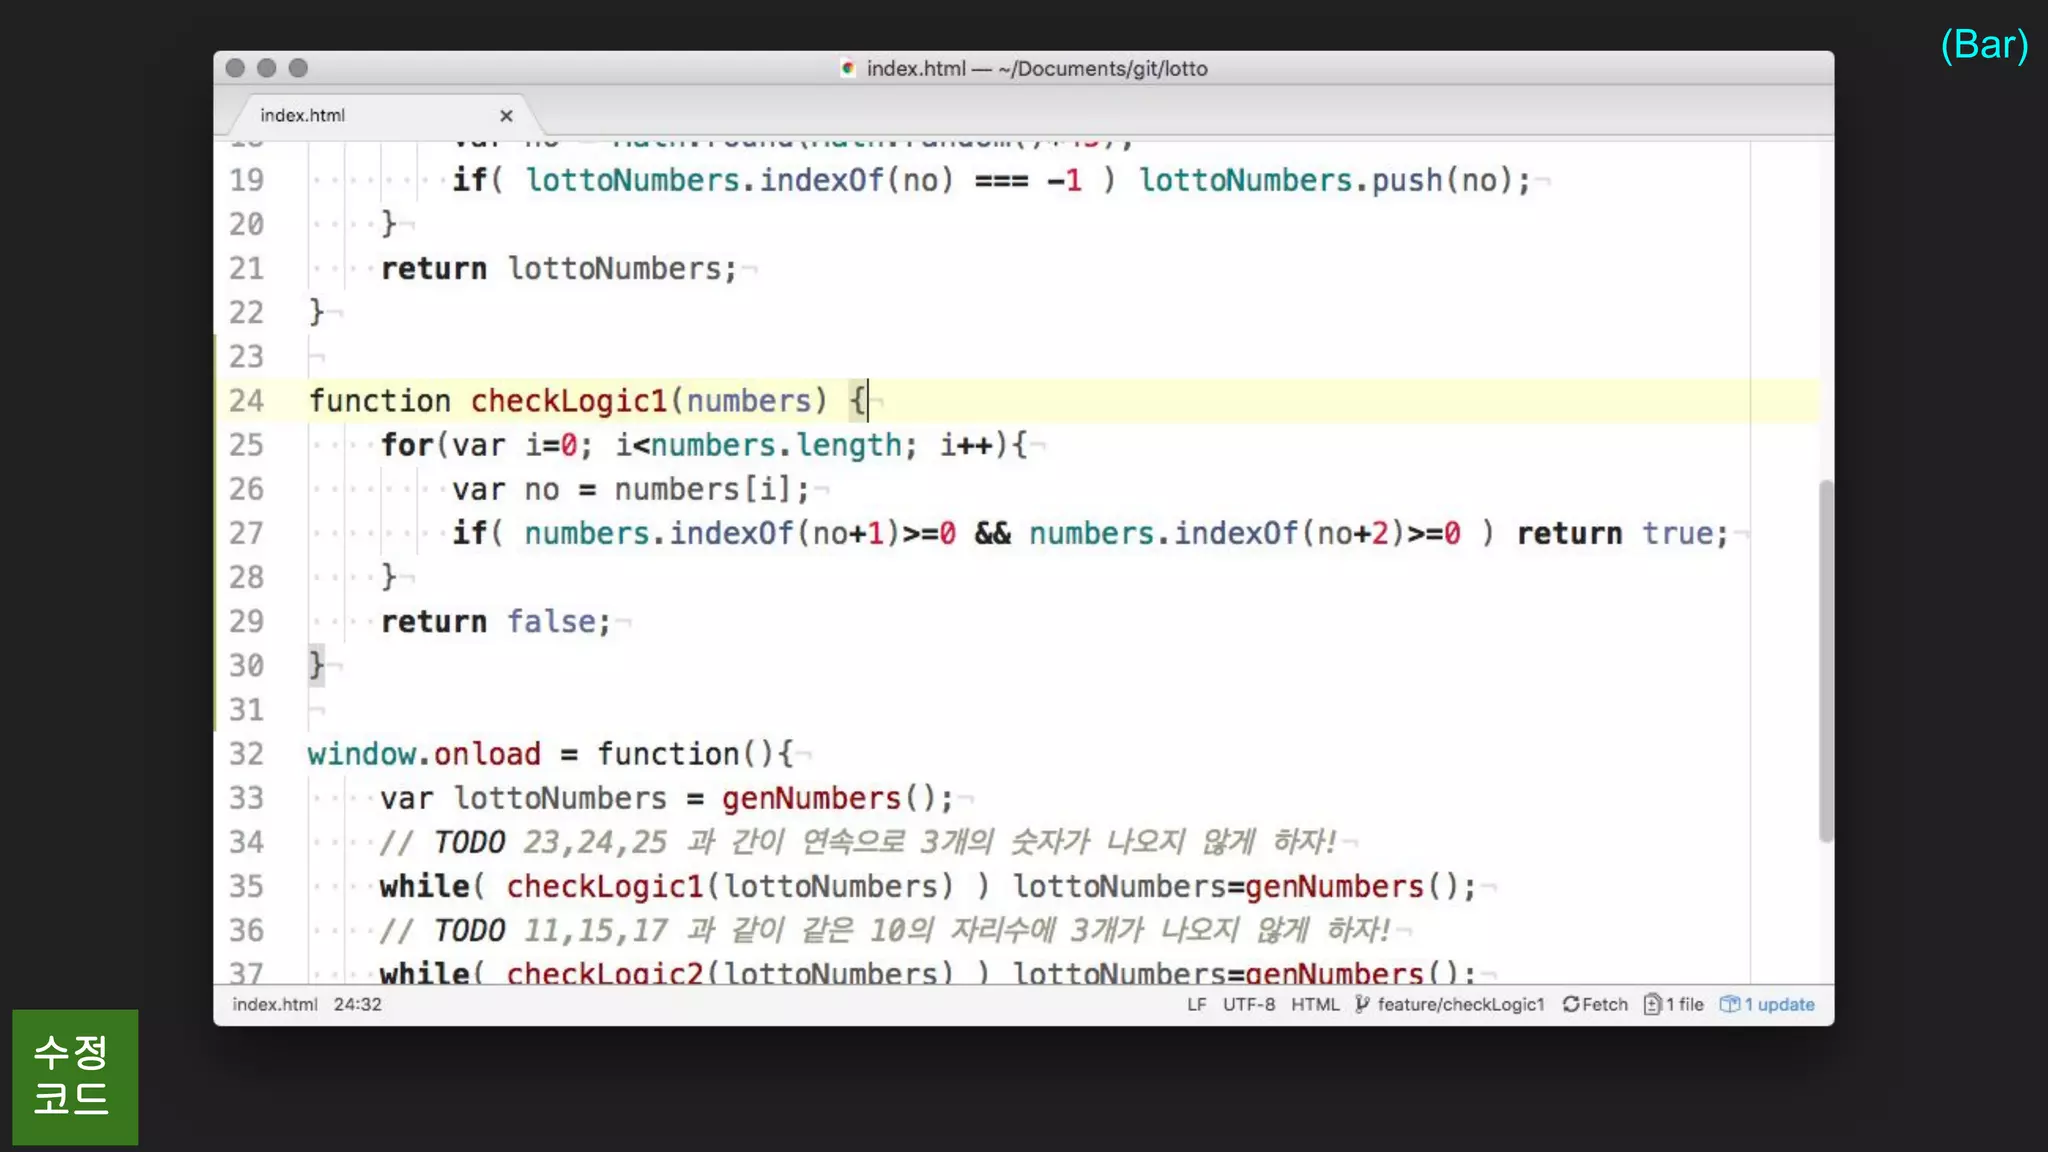
Task: Click the changed files icon
Action: (x=1652, y=1004)
